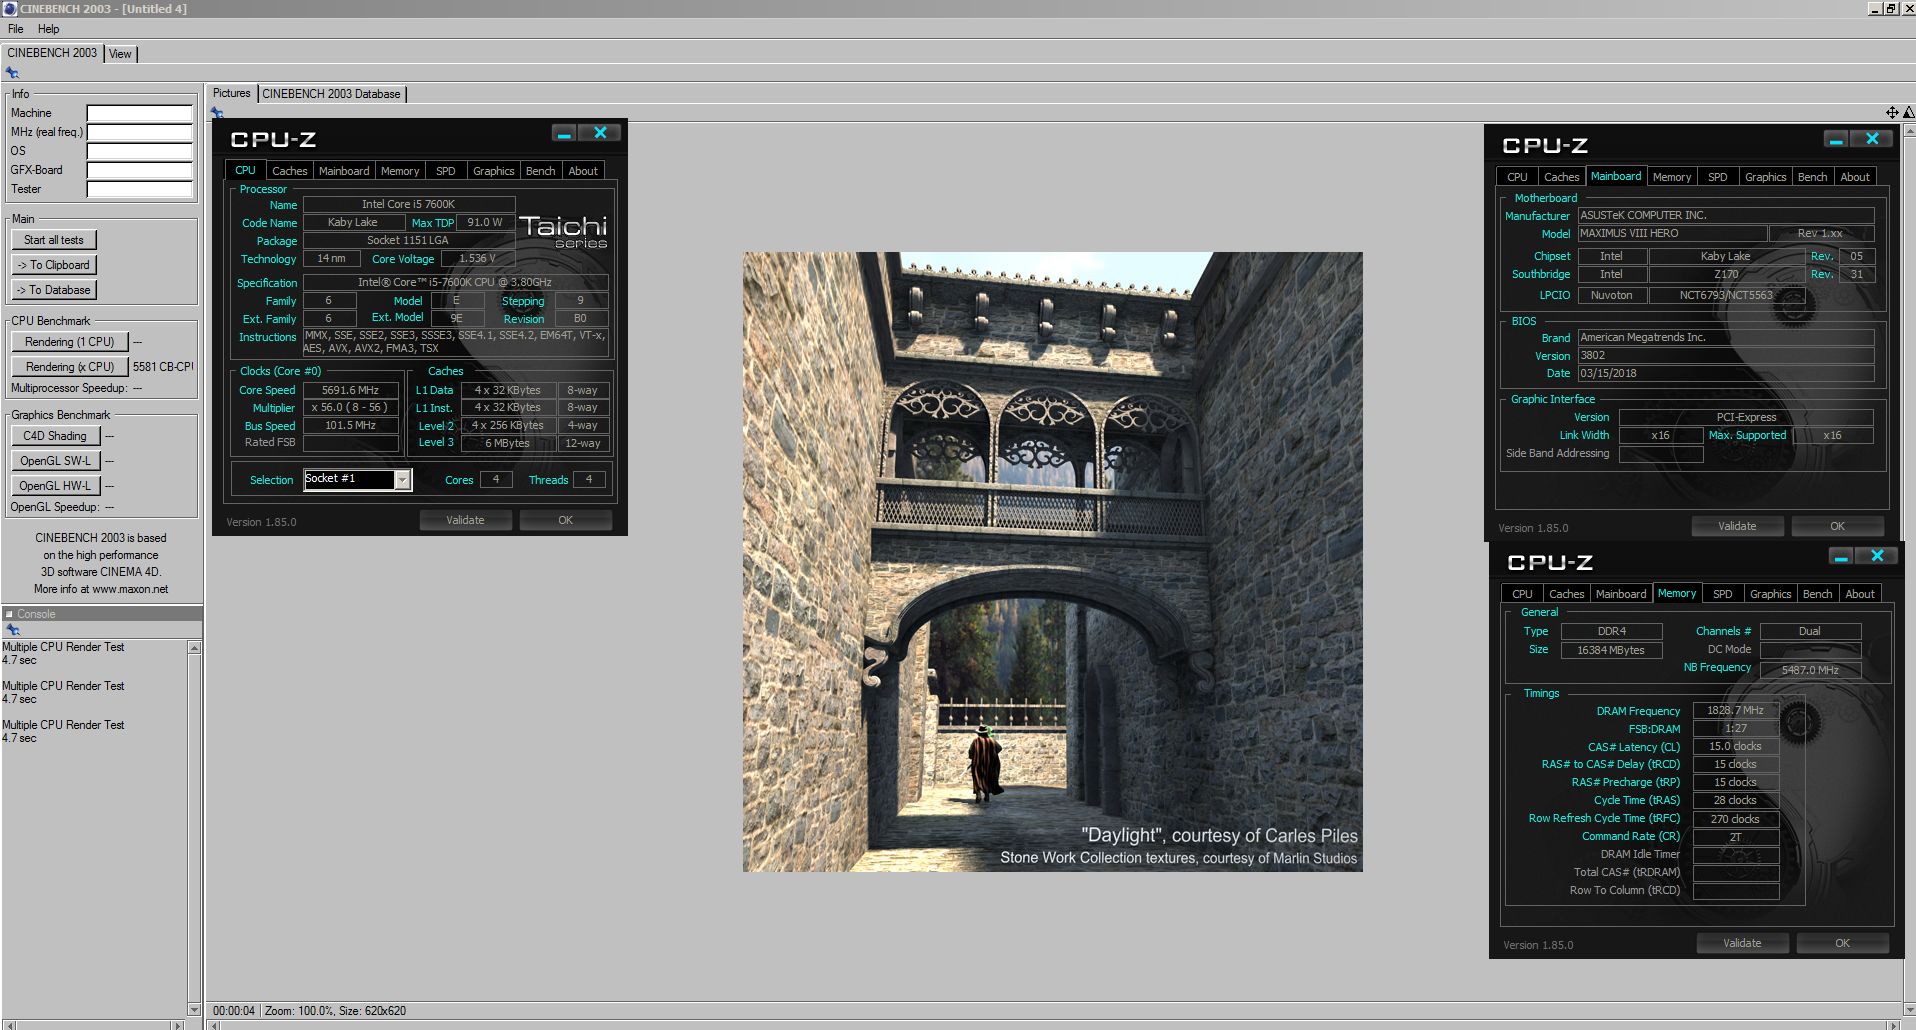Click the pin icon in the Console panel
Screen dimensions: 1916x1030
pos(13,630)
